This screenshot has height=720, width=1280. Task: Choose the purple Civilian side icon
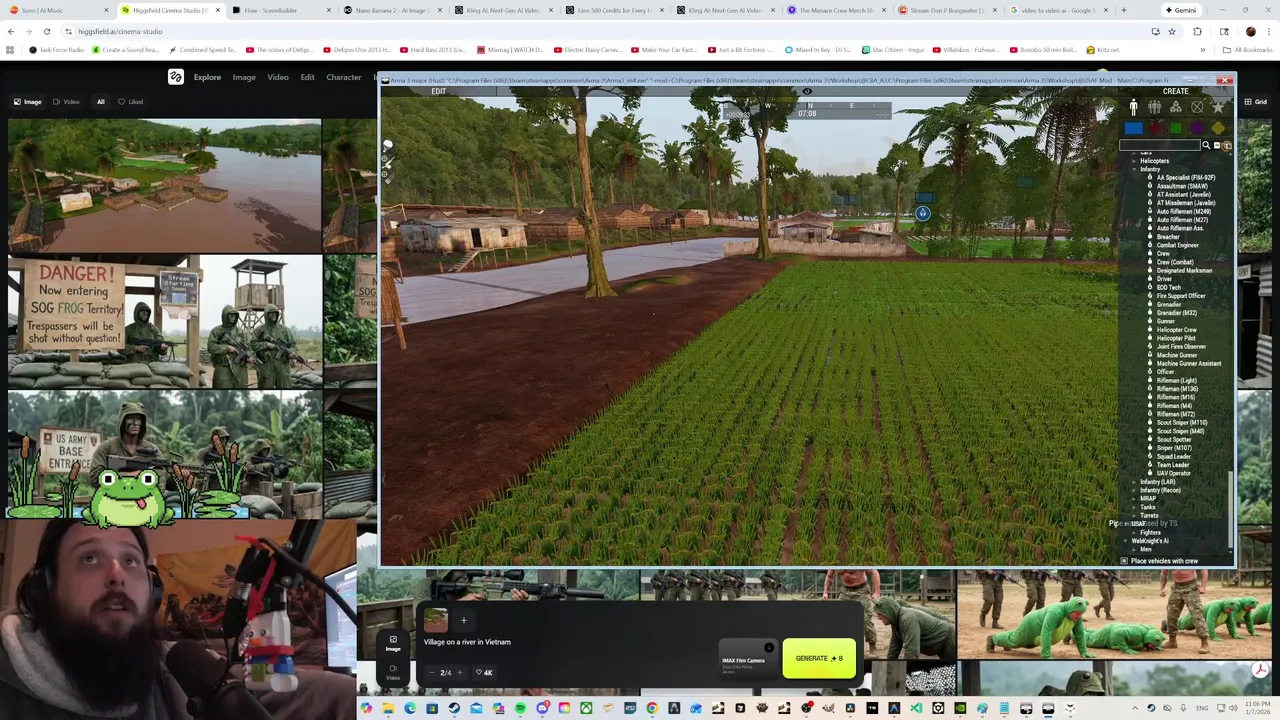(1197, 128)
